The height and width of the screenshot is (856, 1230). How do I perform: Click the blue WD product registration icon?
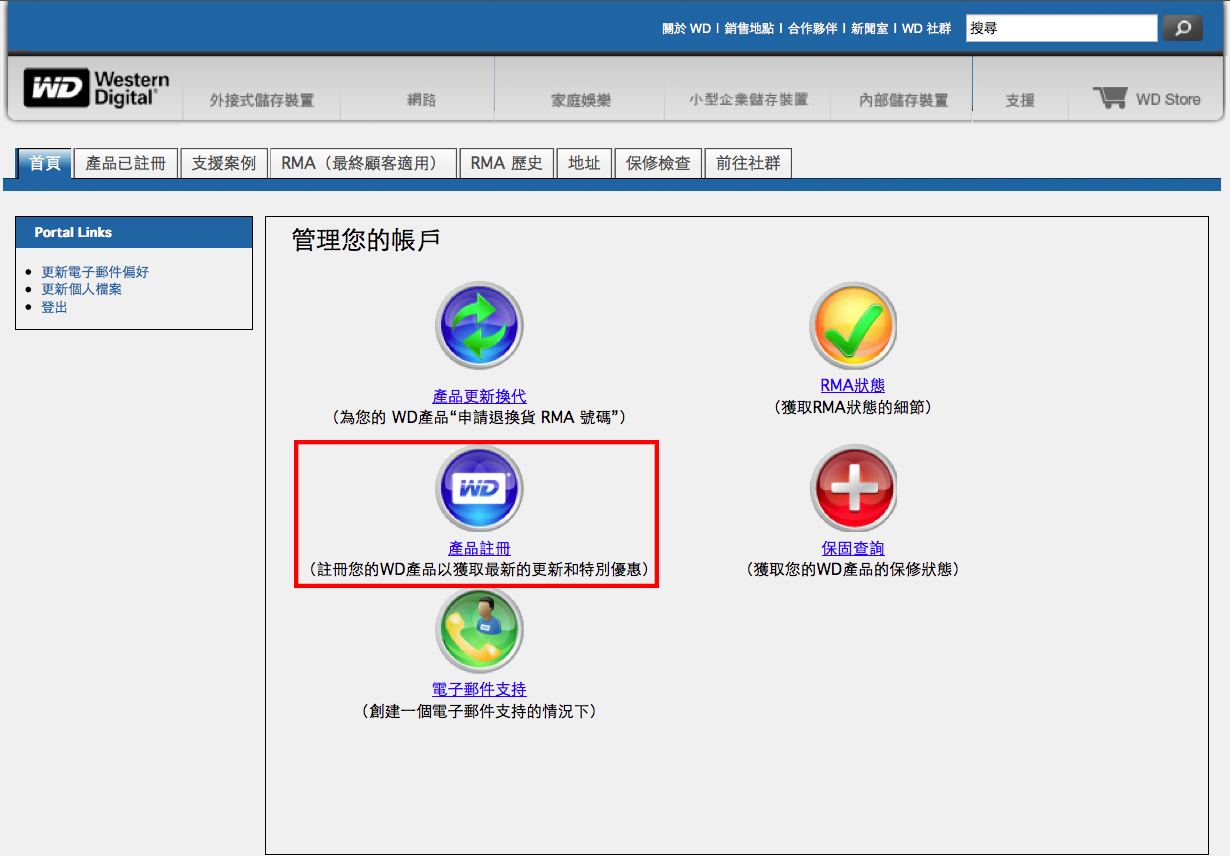[x=479, y=489]
